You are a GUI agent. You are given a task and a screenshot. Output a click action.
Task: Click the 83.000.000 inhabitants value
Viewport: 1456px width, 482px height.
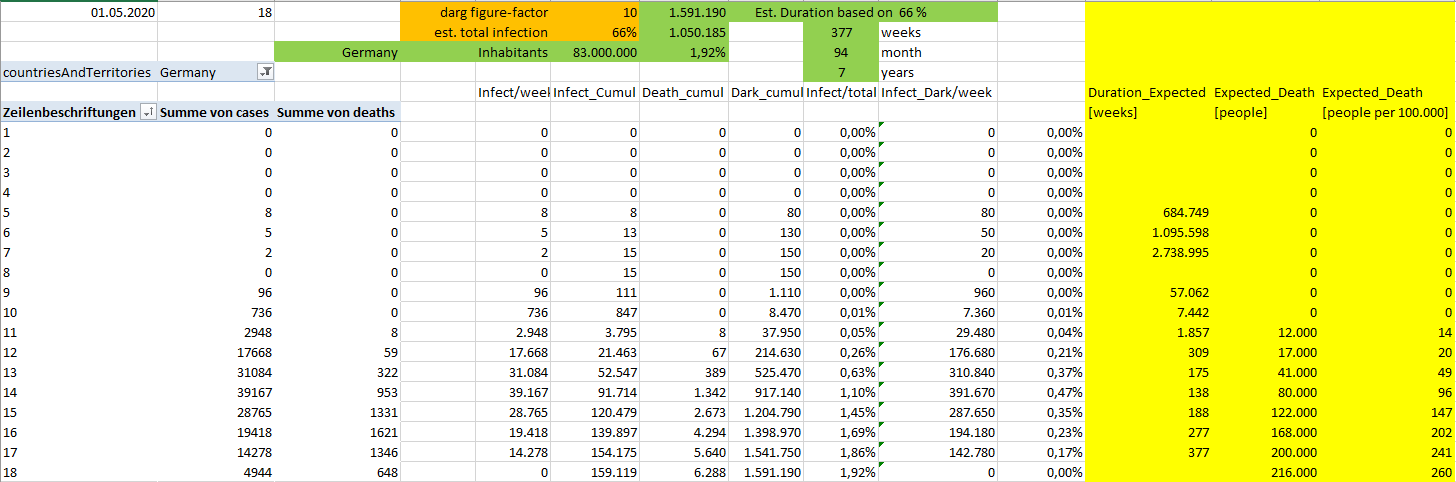click(596, 52)
